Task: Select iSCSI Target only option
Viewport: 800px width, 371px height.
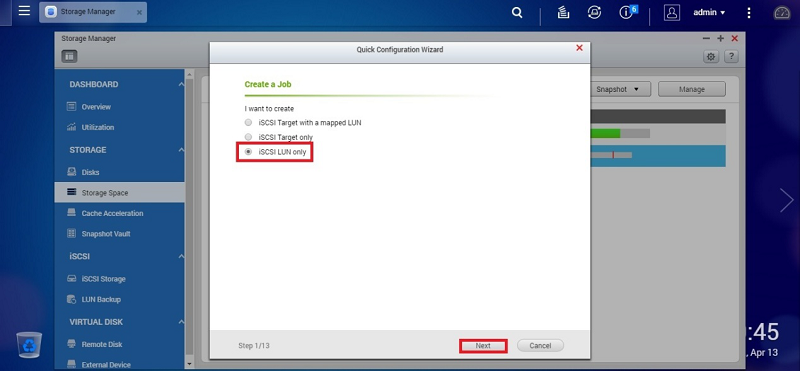Action: [279, 137]
